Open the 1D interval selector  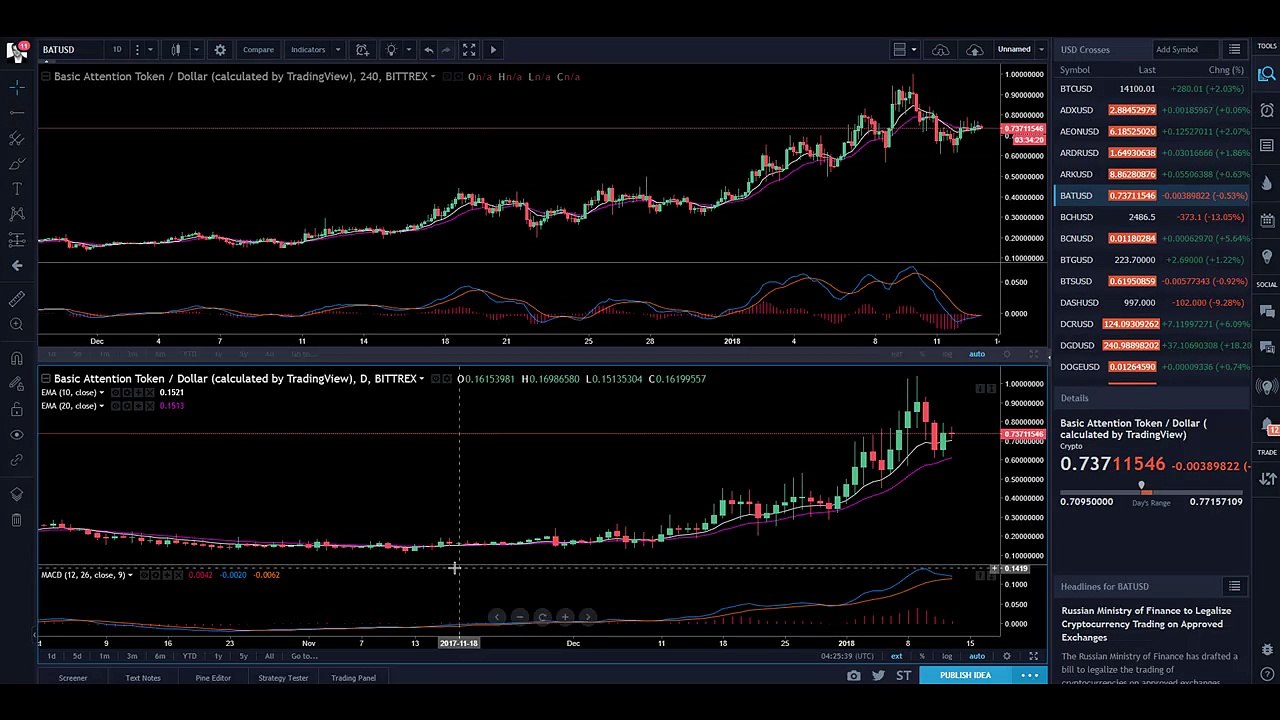[117, 49]
